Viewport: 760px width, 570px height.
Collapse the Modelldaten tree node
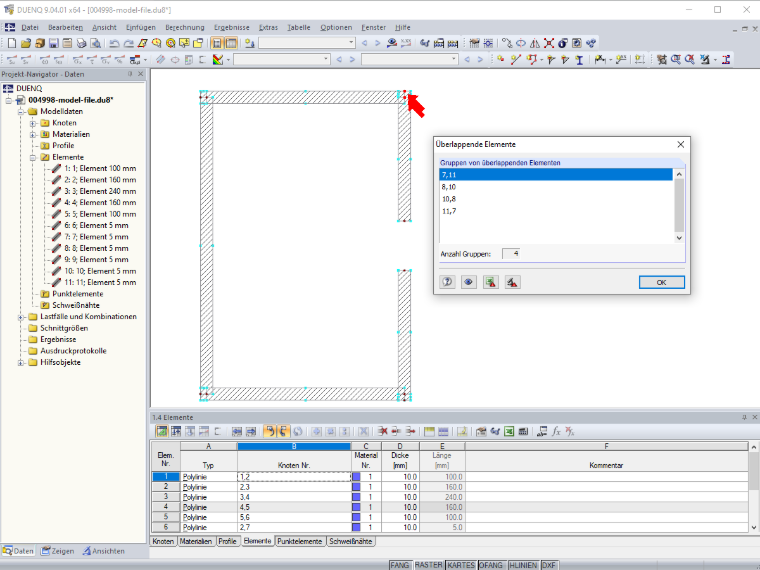pyautogui.click(x=21, y=111)
